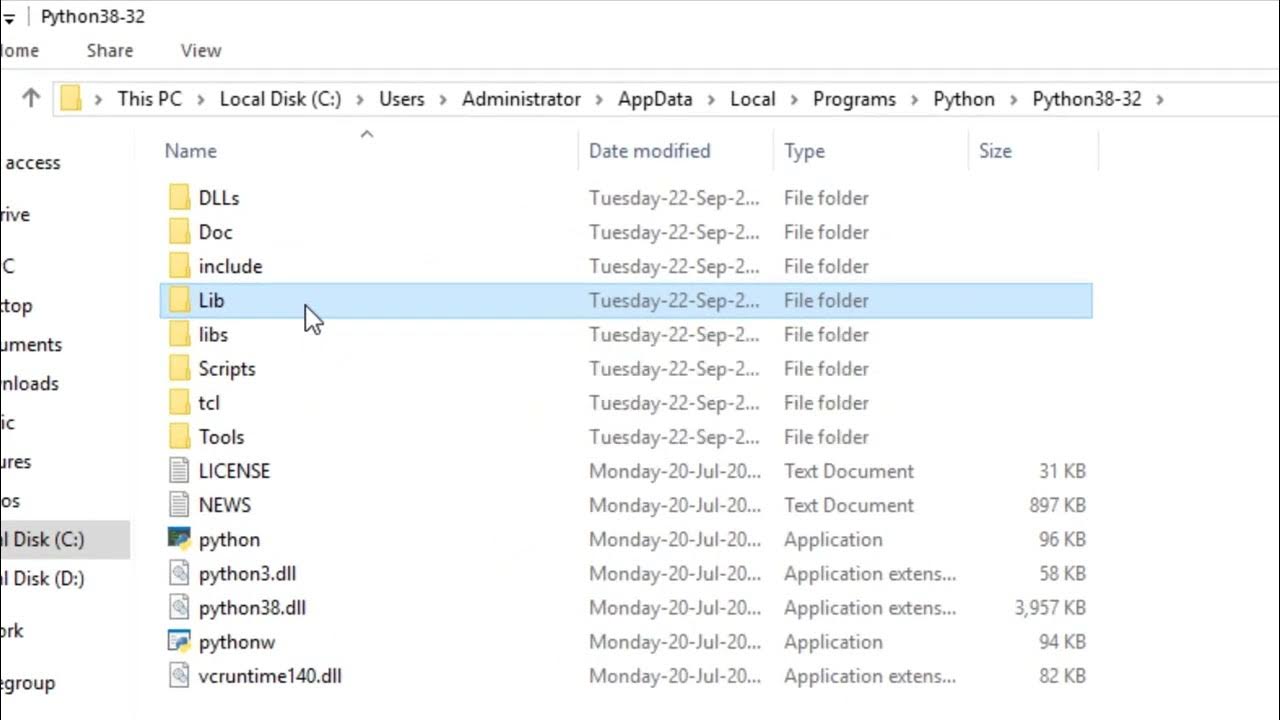This screenshot has width=1280, height=720.
Task: Click the NEWS text document icon
Action: [179, 505]
